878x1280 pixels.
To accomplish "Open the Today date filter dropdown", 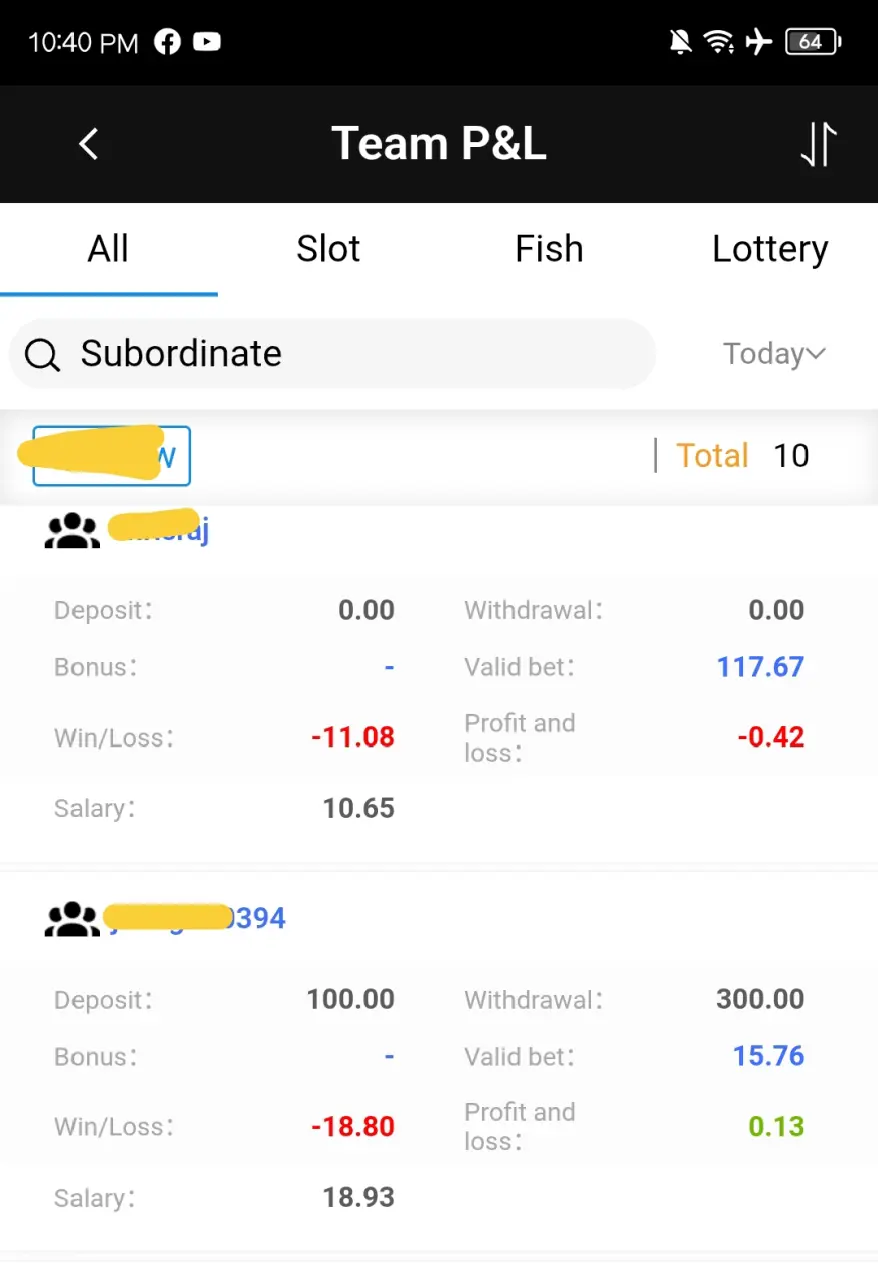I will click(x=774, y=354).
